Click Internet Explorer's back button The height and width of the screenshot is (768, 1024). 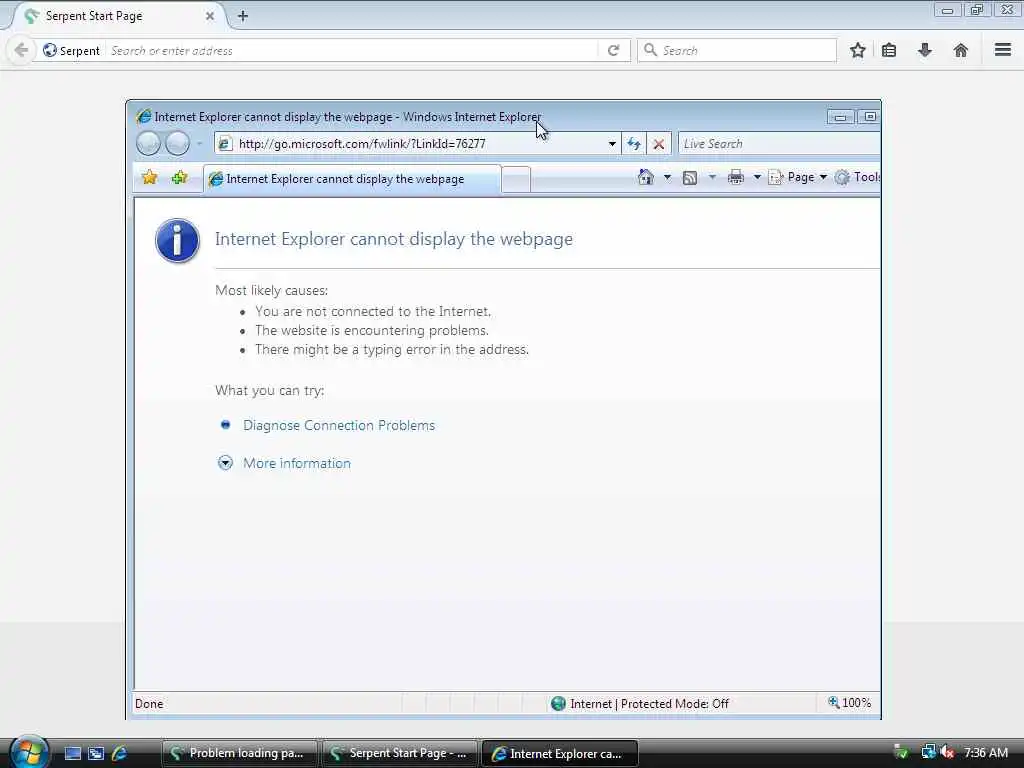148,143
